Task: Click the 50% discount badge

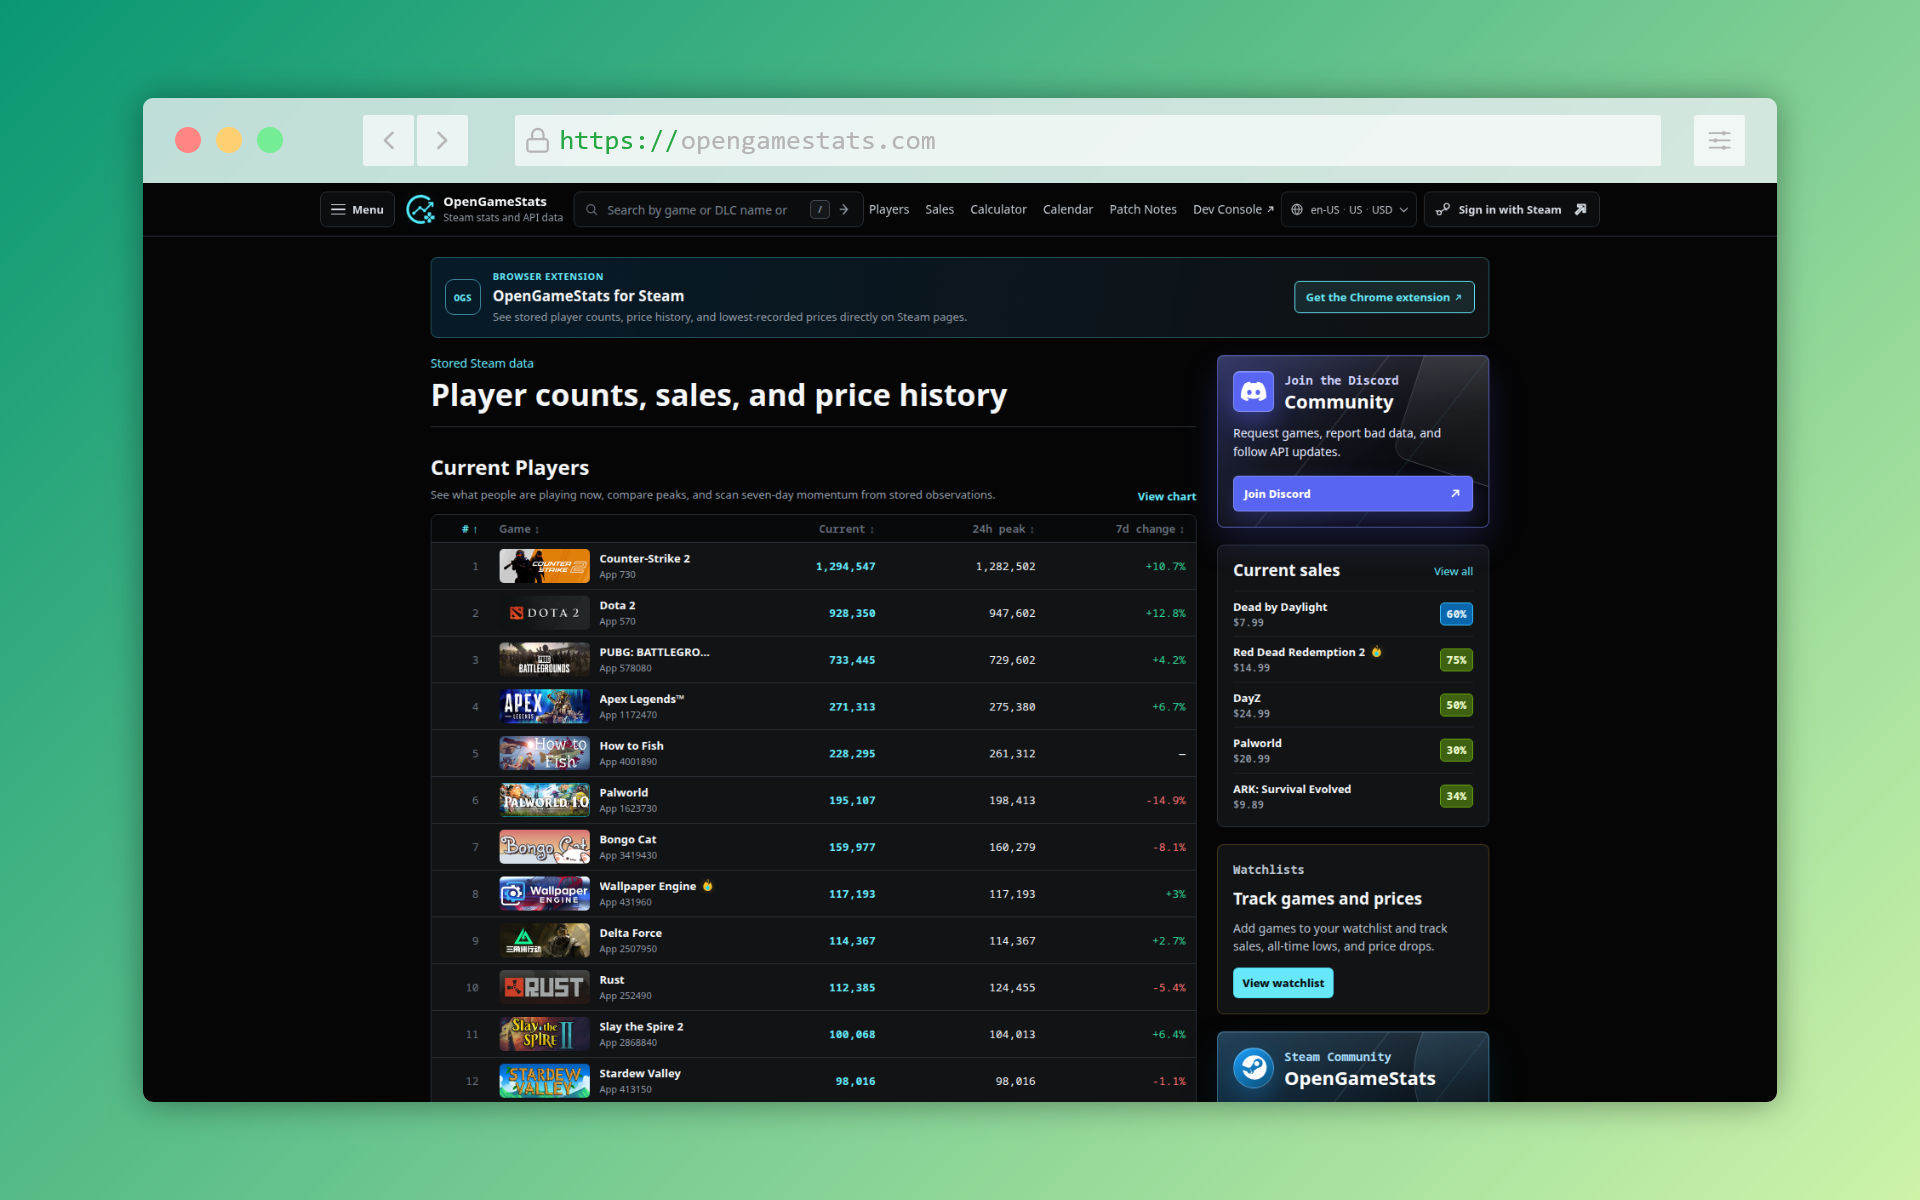Action: pos(1456,705)
